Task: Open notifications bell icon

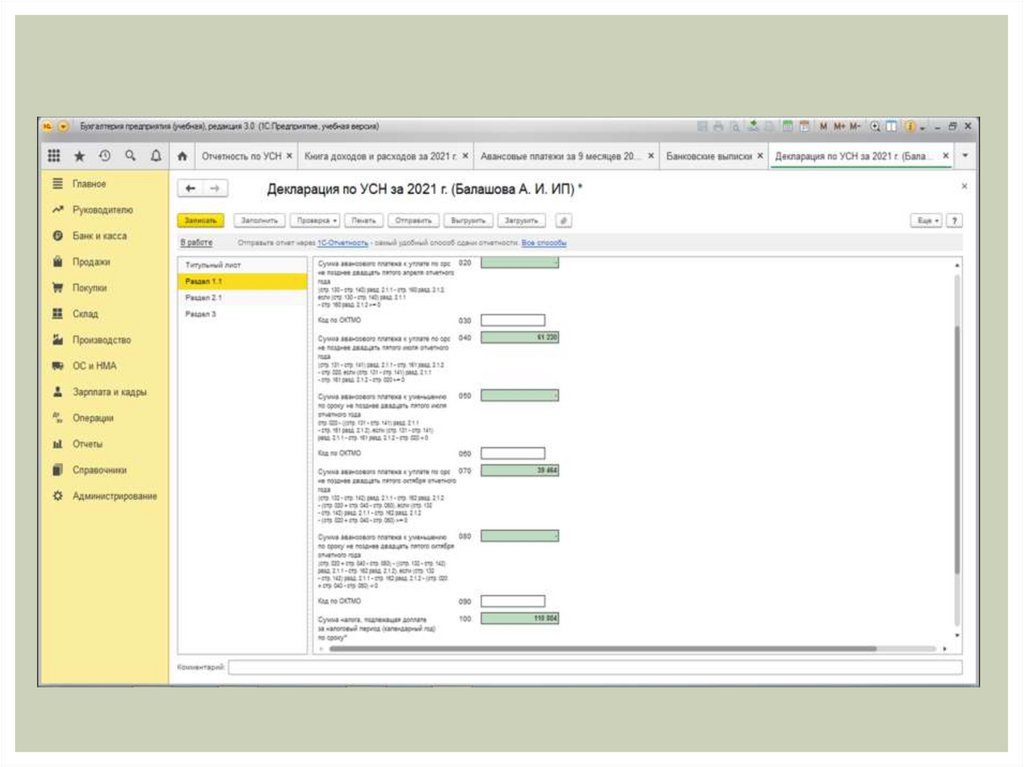Action: [x=155, y=156]
